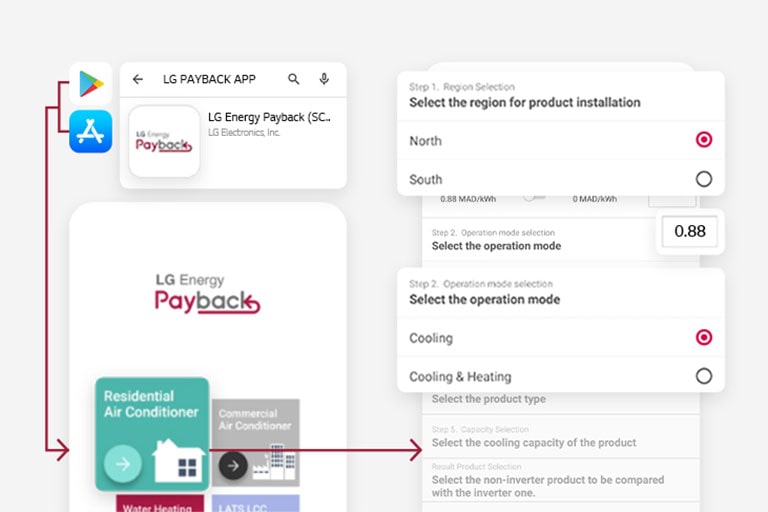Click the 0.88 rate value field

[689, 232]
